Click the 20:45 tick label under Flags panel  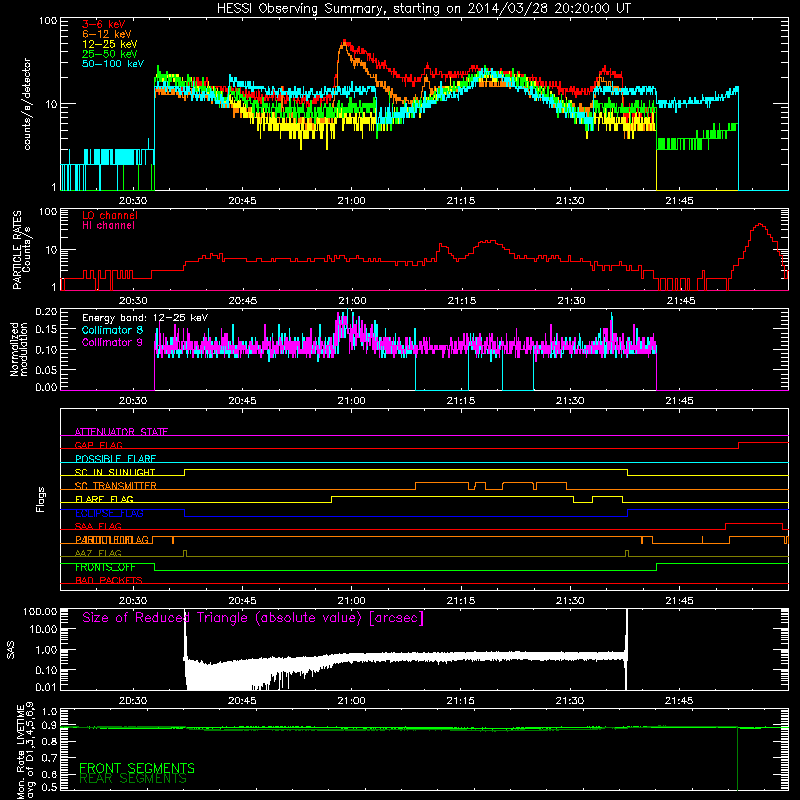[242, 601]
